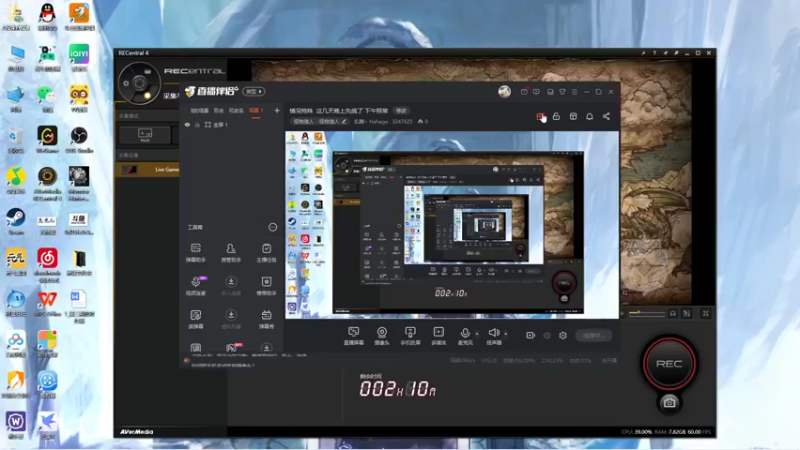Open orientation mode pill beside logo
Viewport: 800px width, 450px height.
click(254, 91)
